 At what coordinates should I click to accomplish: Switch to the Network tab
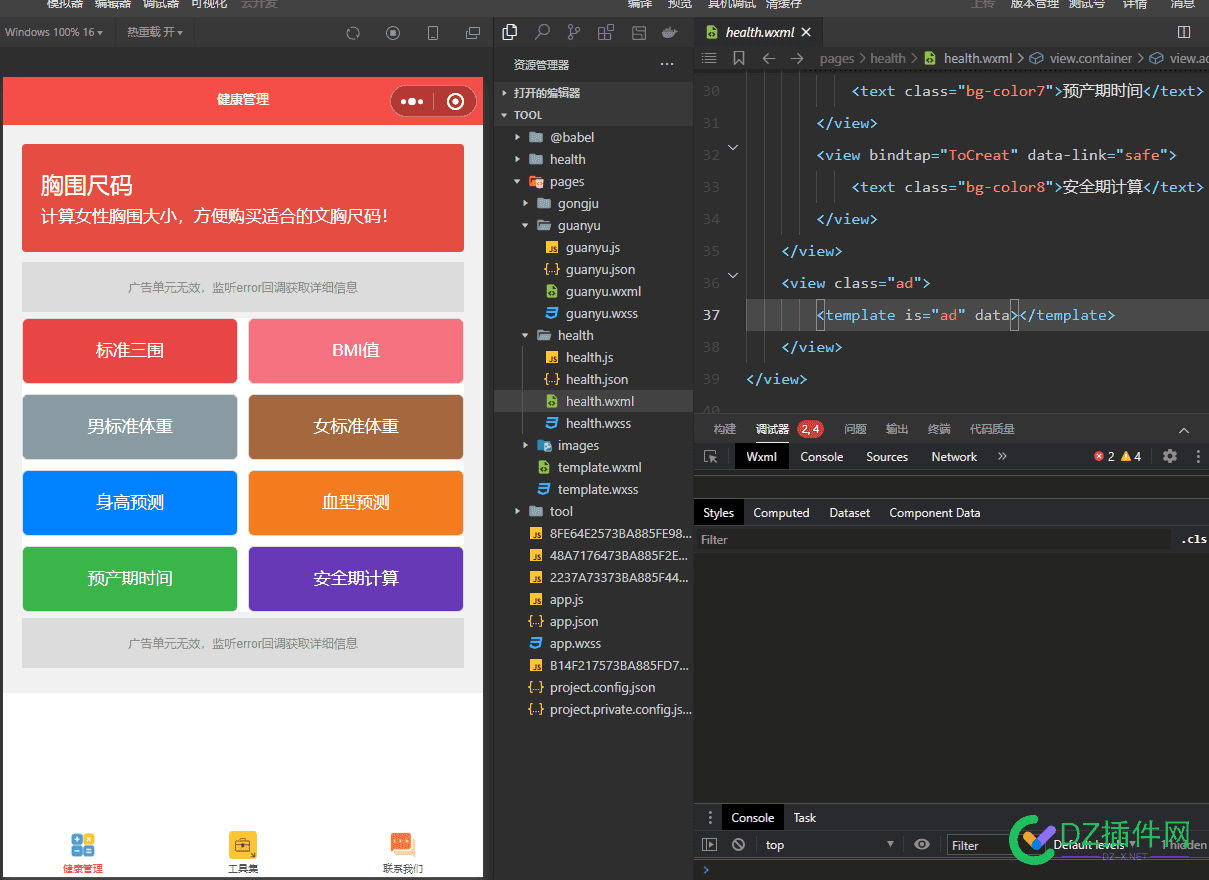[954, 456]
